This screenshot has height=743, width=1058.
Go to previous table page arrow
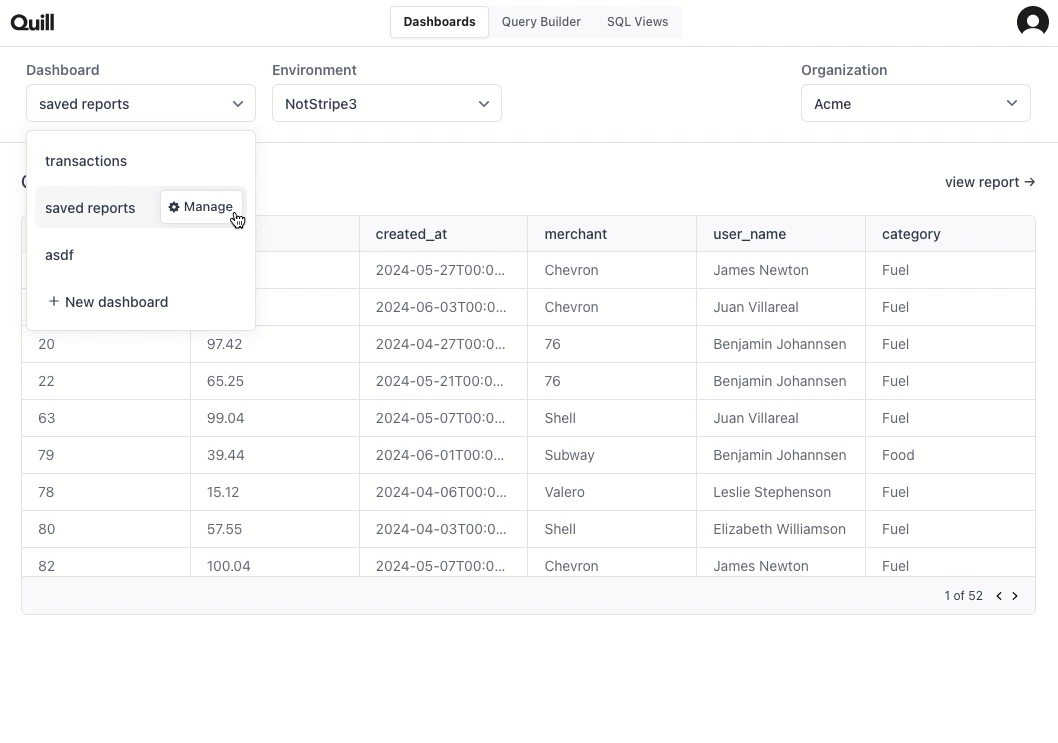pos(999,596)
